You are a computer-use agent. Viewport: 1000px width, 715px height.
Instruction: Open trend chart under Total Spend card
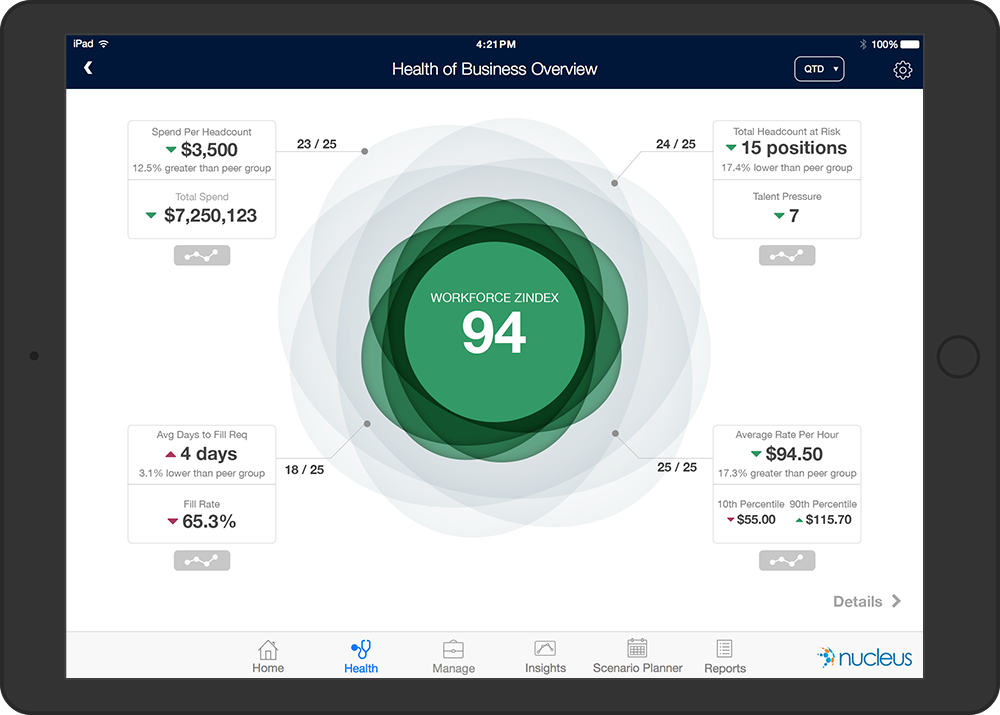point(202,256)
